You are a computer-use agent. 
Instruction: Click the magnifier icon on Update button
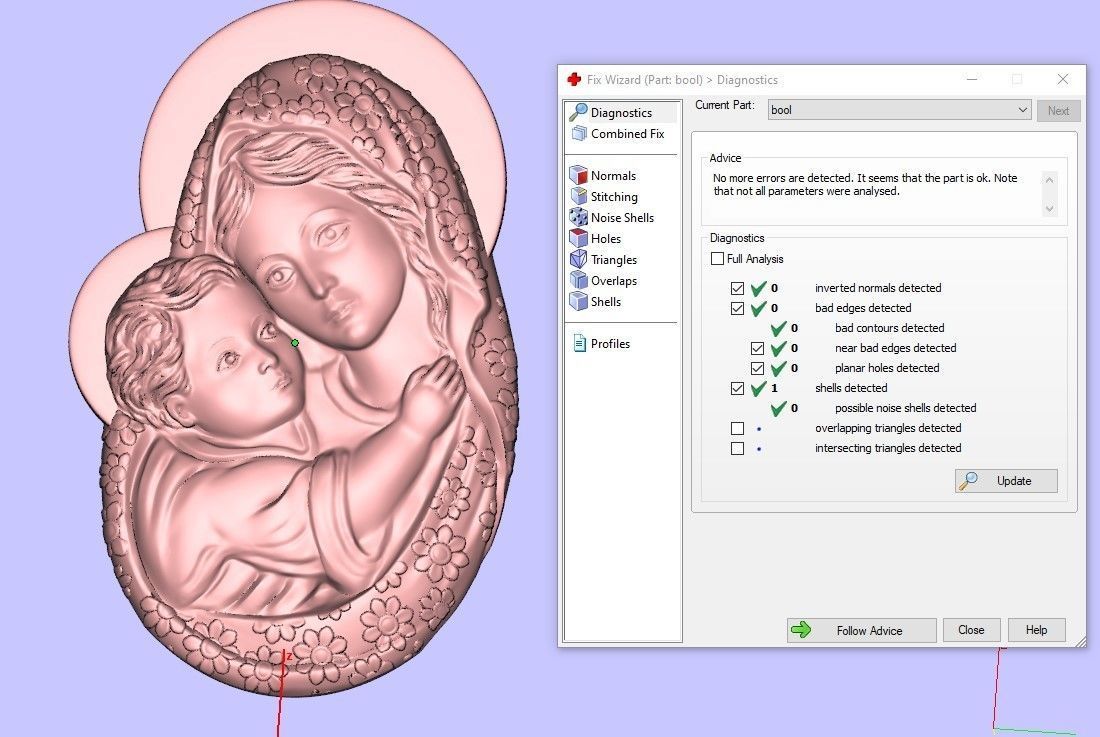pyautogui.click(x=968, y=480)
